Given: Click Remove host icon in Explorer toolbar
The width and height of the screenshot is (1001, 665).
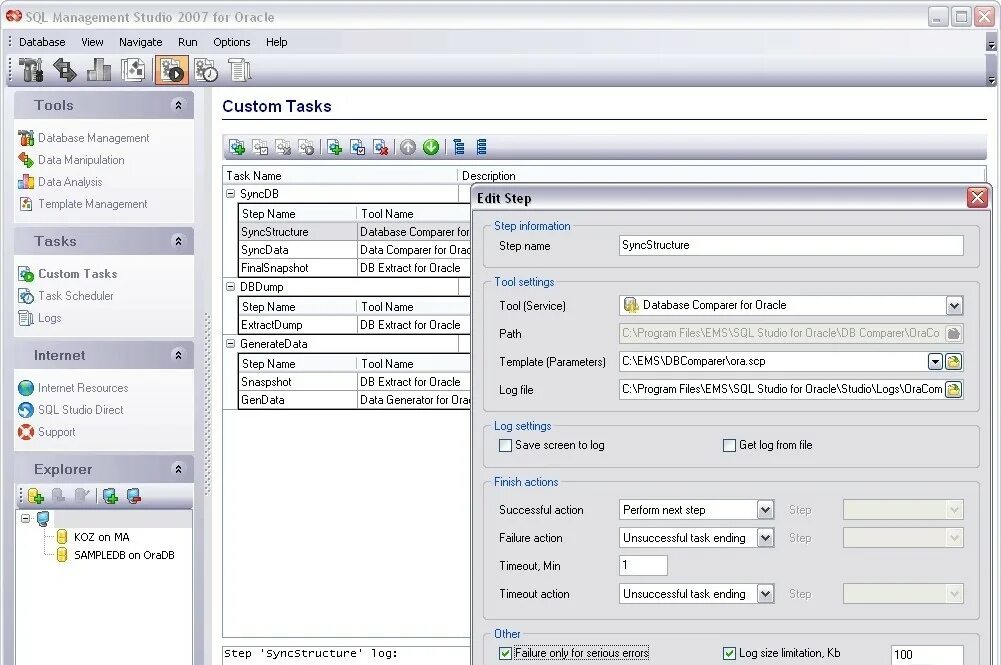Looking at the screenshot, I should tap(133, 496).
